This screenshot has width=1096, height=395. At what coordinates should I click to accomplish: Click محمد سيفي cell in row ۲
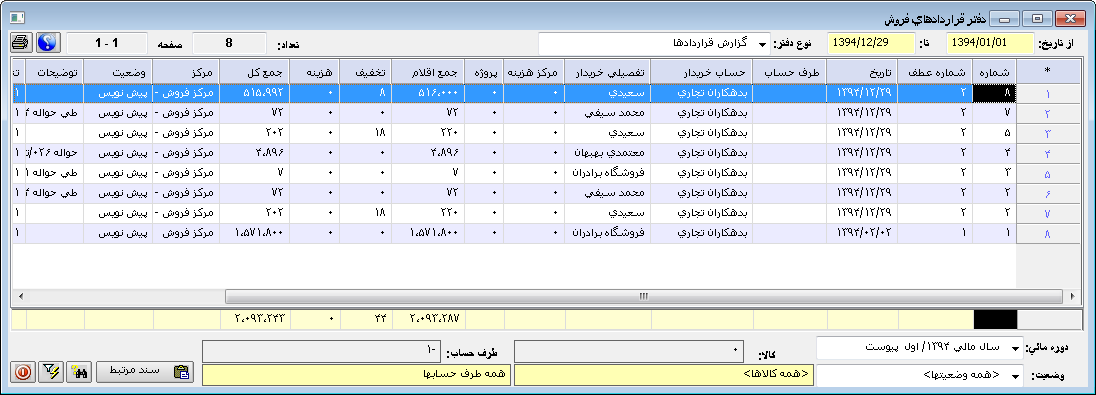coord(608,113)
